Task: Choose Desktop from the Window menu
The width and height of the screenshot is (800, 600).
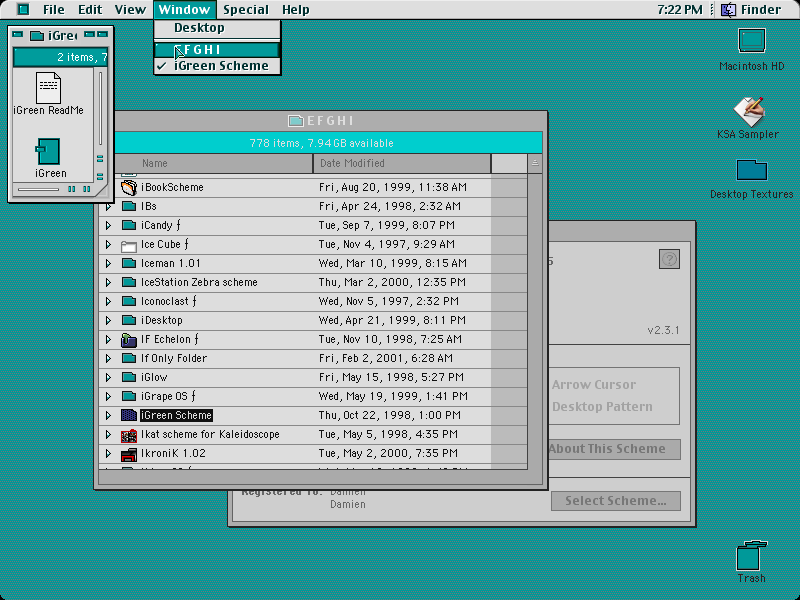Action: tap(217, 28)
